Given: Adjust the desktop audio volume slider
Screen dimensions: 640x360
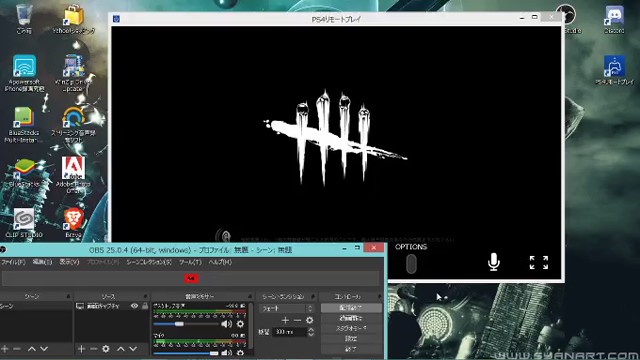Looking at the screenshot, I should click(186, 324).
